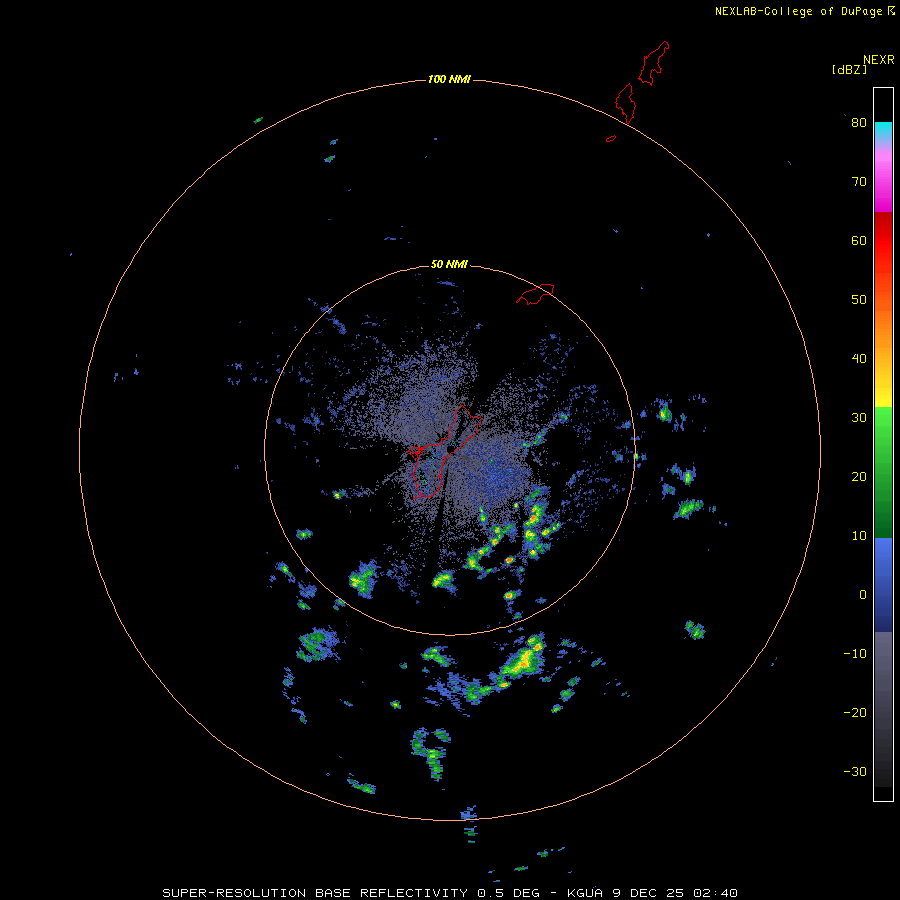Click the 20 dBZ scale value
This screenshot has height=900, width=900.
tap(859, 476)
